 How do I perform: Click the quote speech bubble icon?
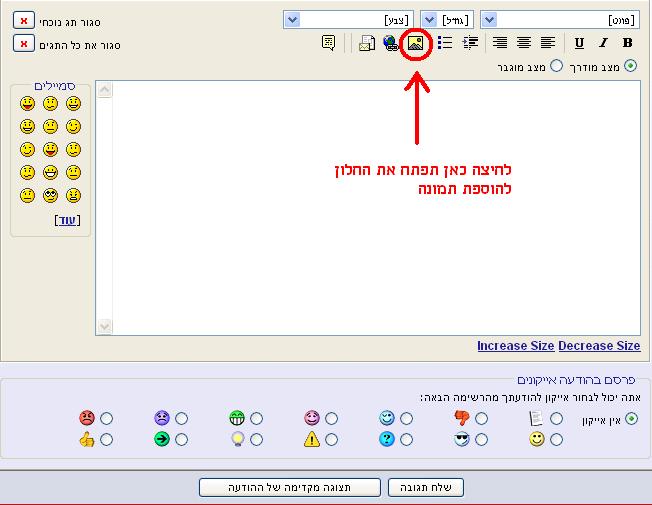tap(328, 43)
